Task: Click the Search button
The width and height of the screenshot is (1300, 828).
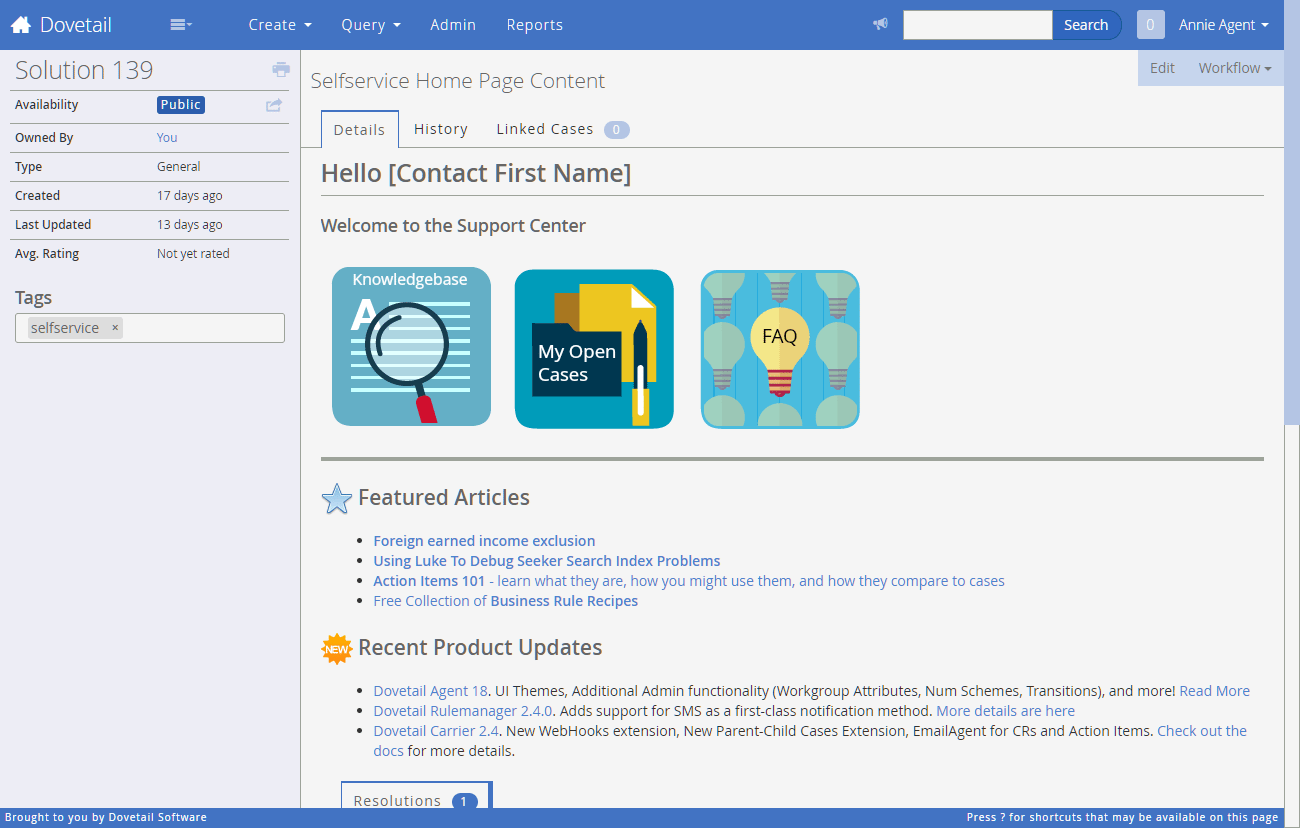Action: click(1086, 25)
